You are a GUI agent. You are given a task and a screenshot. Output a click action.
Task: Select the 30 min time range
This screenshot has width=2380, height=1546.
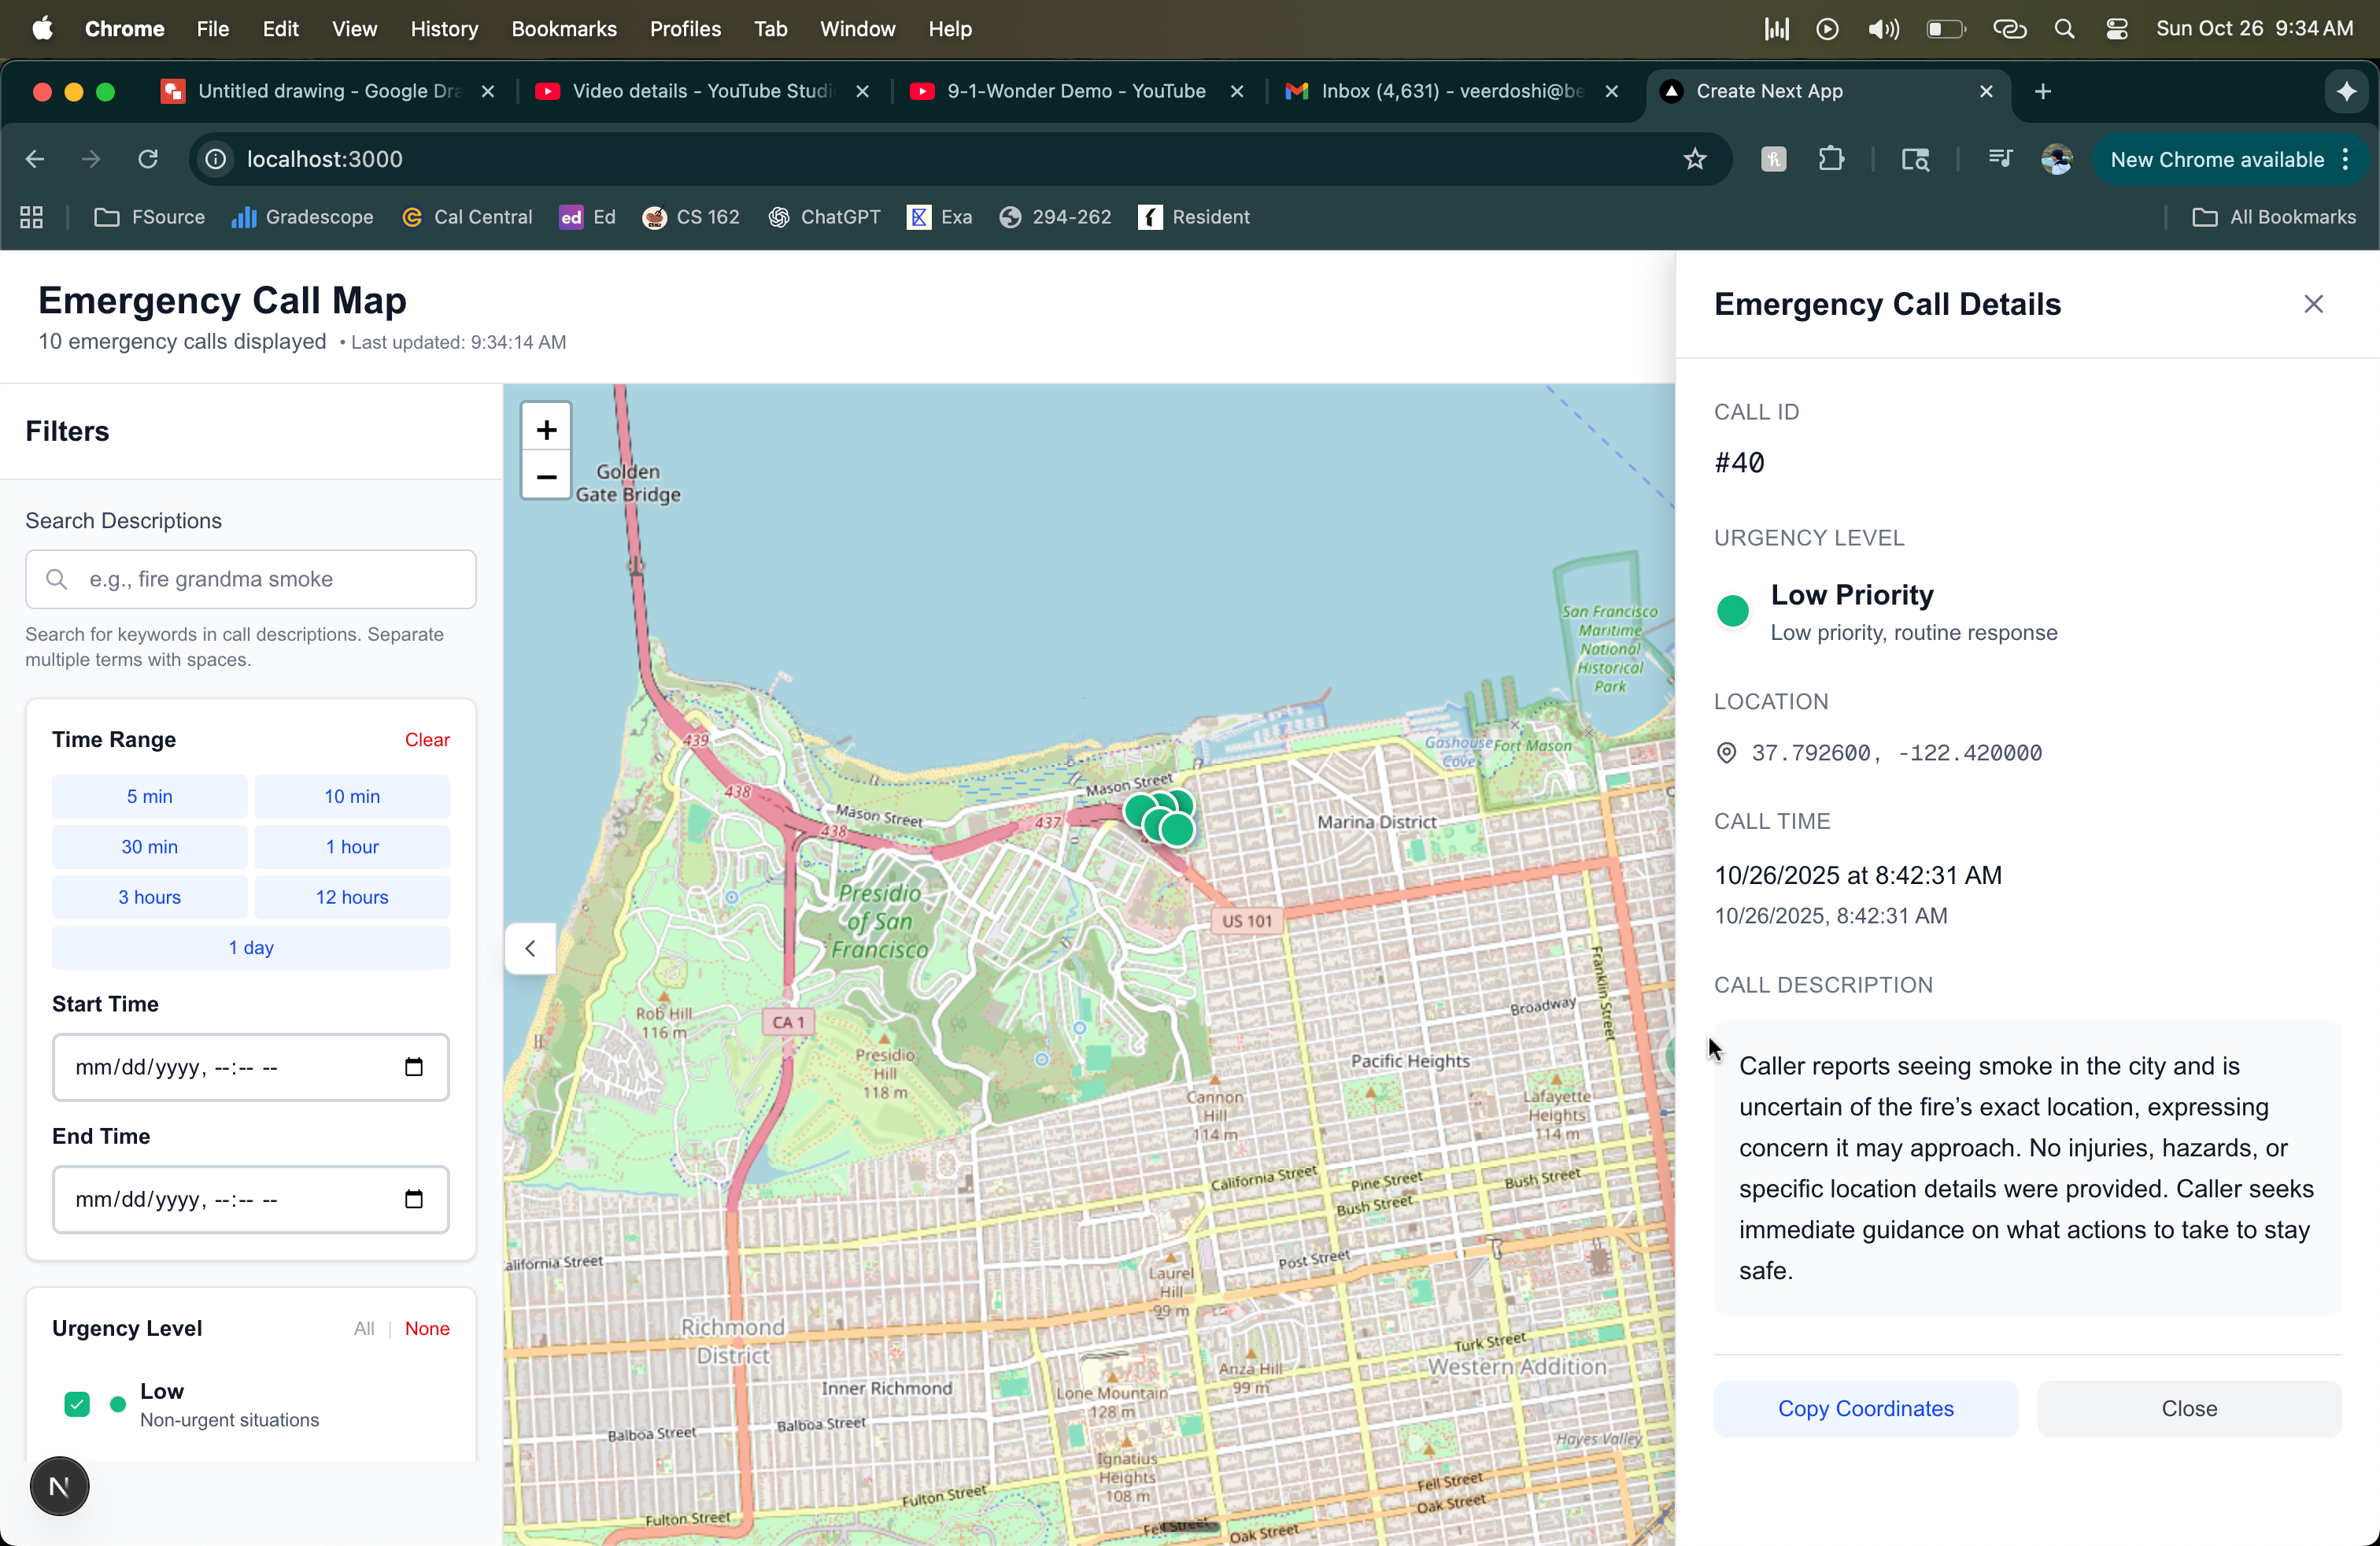[149, 846]
